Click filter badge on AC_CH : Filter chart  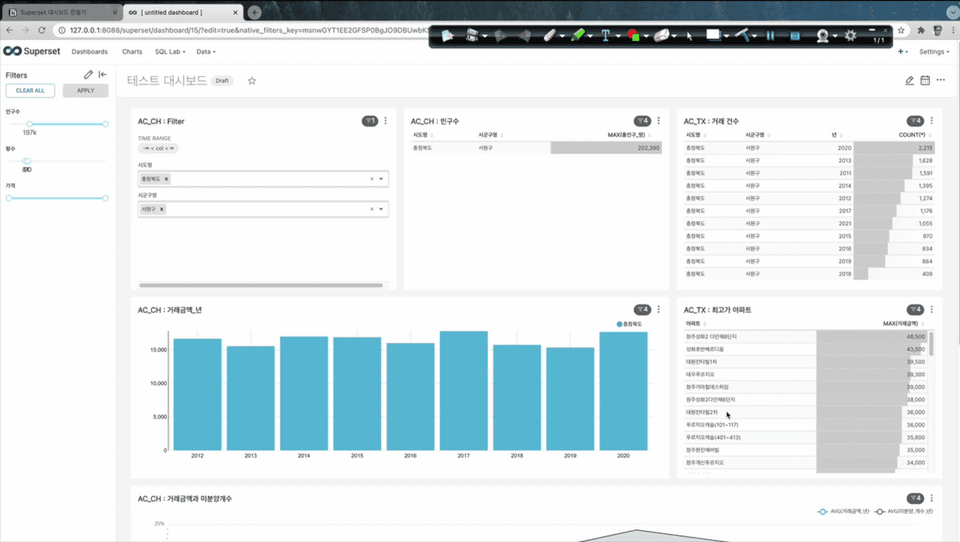point(370,121)
